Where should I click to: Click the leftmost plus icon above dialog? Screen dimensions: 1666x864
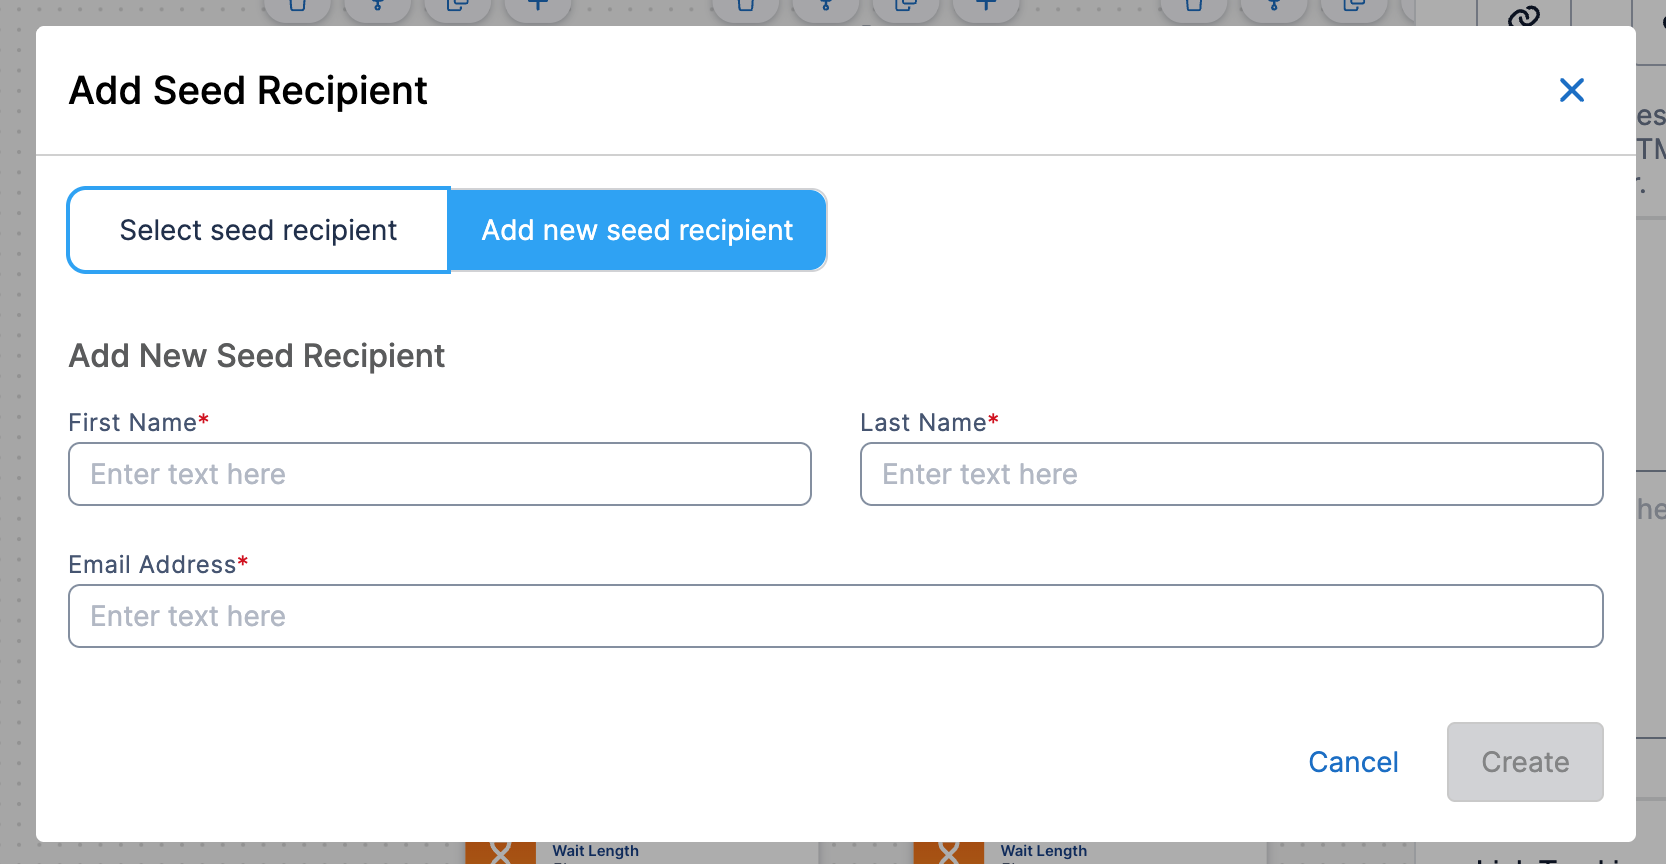coord(538,8)
